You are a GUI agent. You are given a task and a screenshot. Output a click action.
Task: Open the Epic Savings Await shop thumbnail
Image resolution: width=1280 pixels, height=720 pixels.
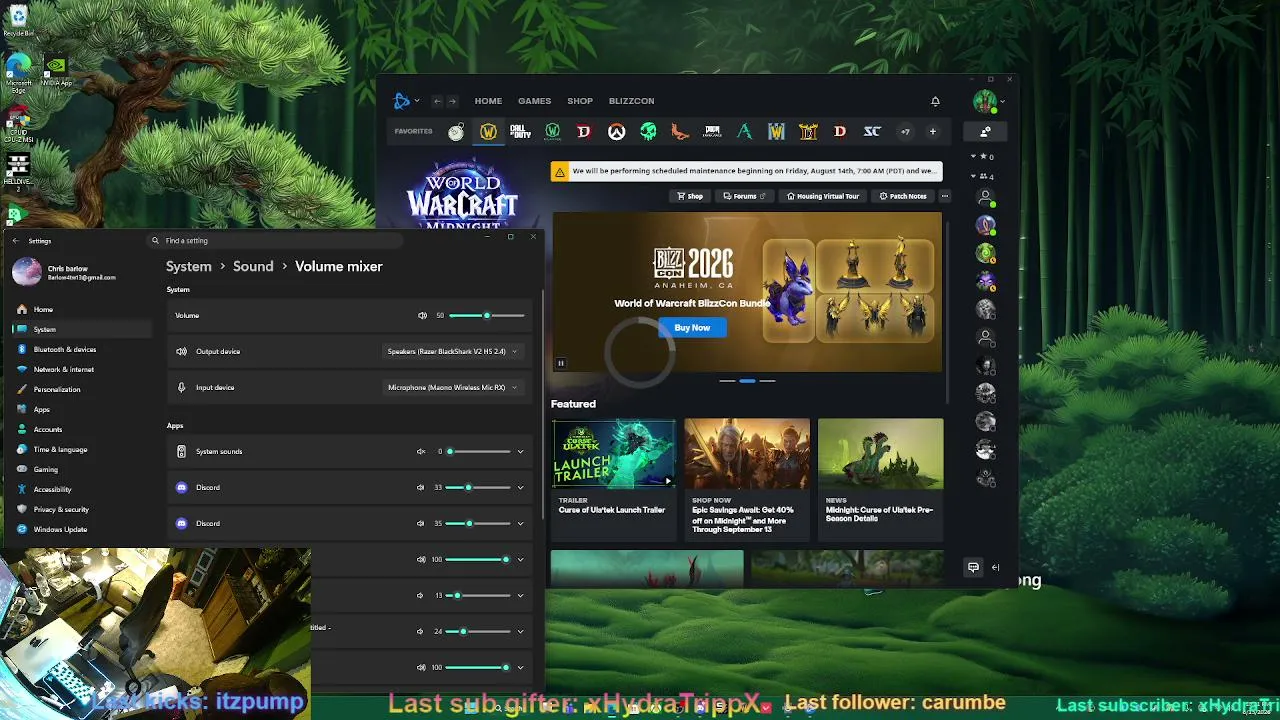pyautogui.click(x=747, y=454)
